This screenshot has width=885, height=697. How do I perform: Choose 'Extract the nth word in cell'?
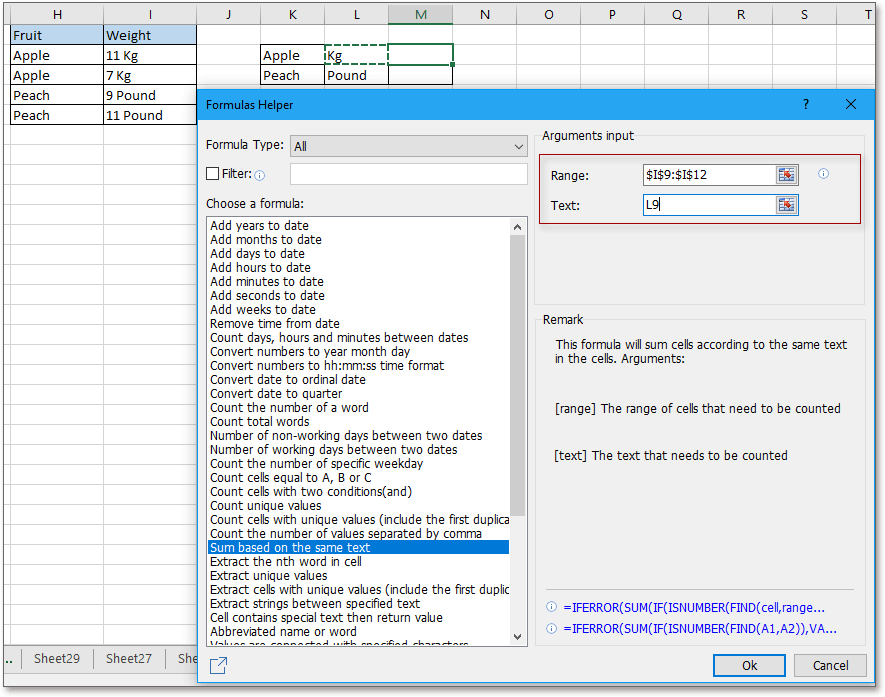click(285, 561)
